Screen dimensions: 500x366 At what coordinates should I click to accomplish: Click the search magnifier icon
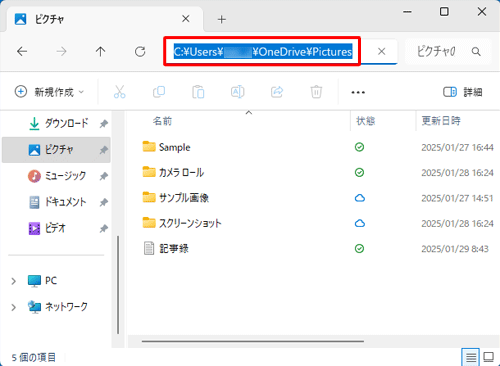[x=476, y=51]
